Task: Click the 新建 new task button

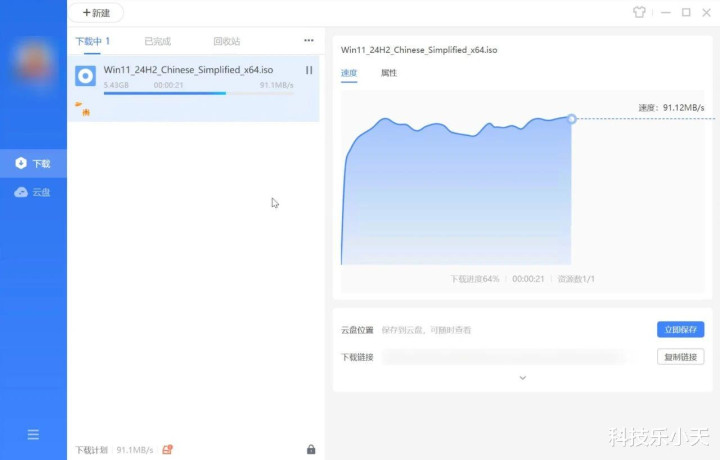Action: pyautogui.click(x=96, y=13)
